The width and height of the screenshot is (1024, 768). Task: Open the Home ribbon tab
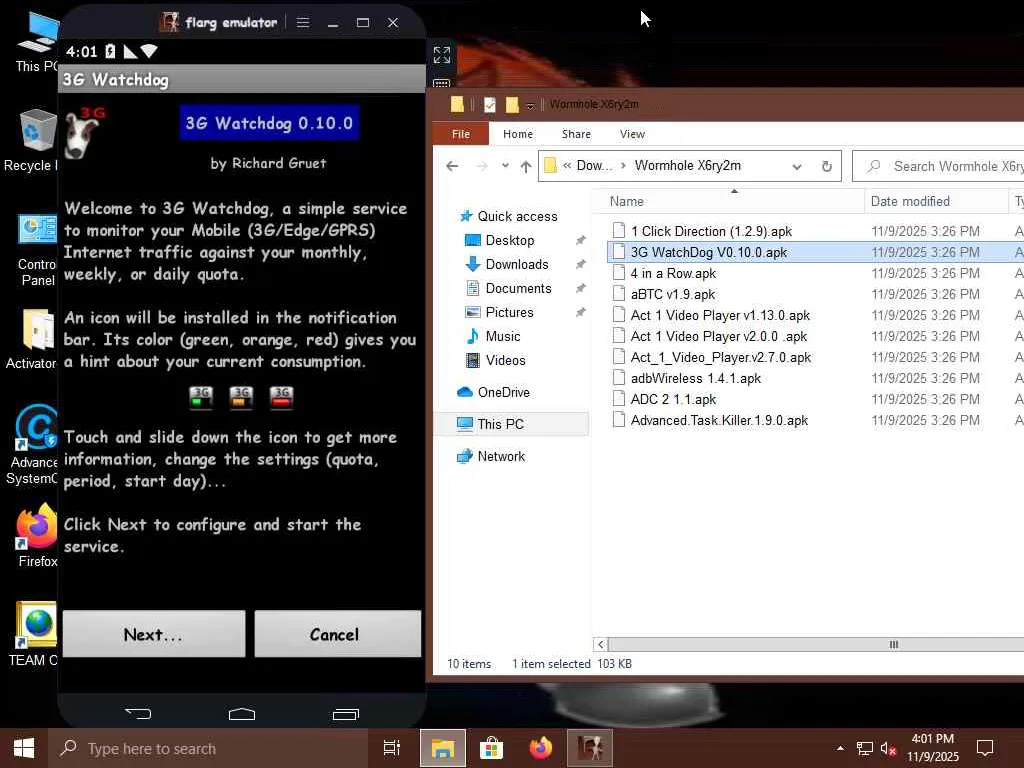[x=518, y=134]
